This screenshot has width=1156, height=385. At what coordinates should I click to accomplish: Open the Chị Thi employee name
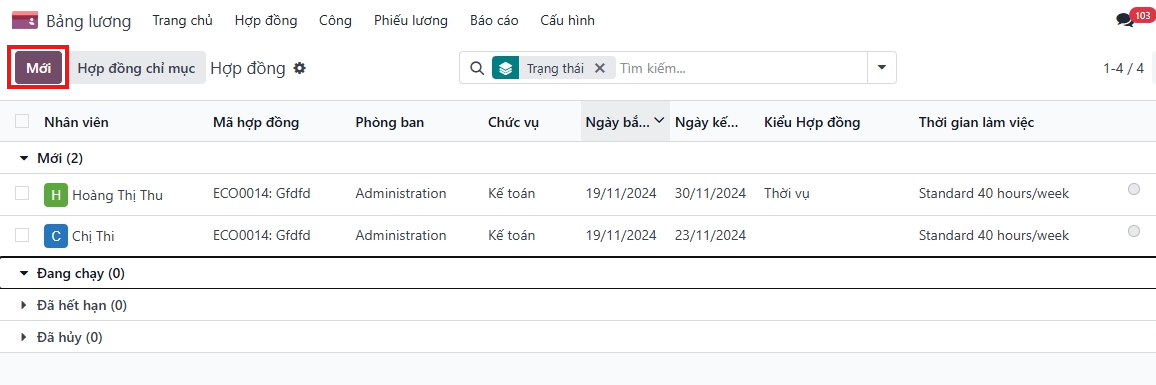(x=93, y=237)
